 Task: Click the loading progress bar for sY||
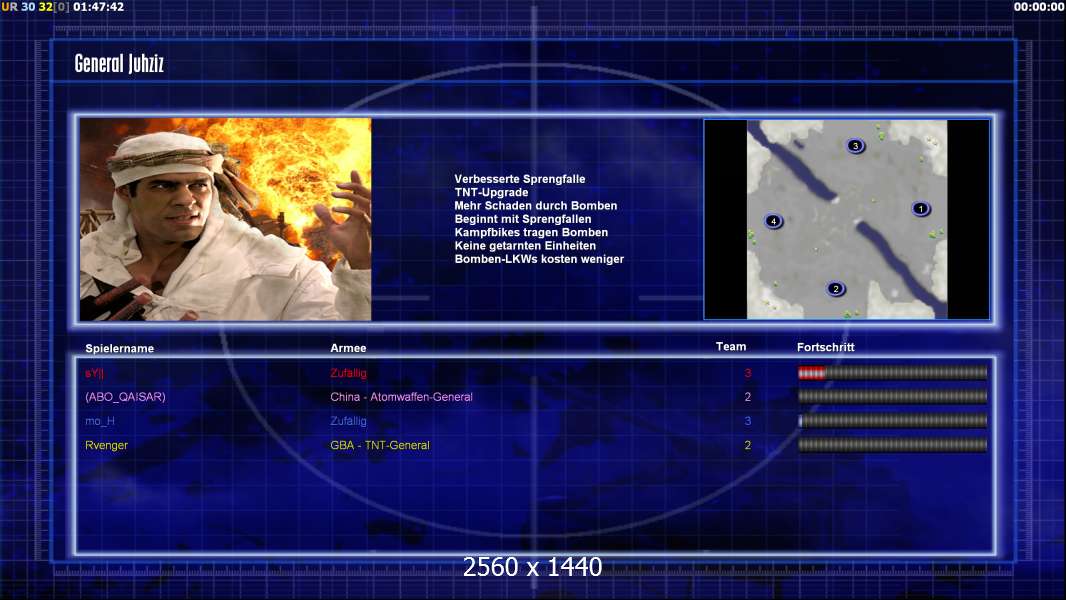coord(892,372)
